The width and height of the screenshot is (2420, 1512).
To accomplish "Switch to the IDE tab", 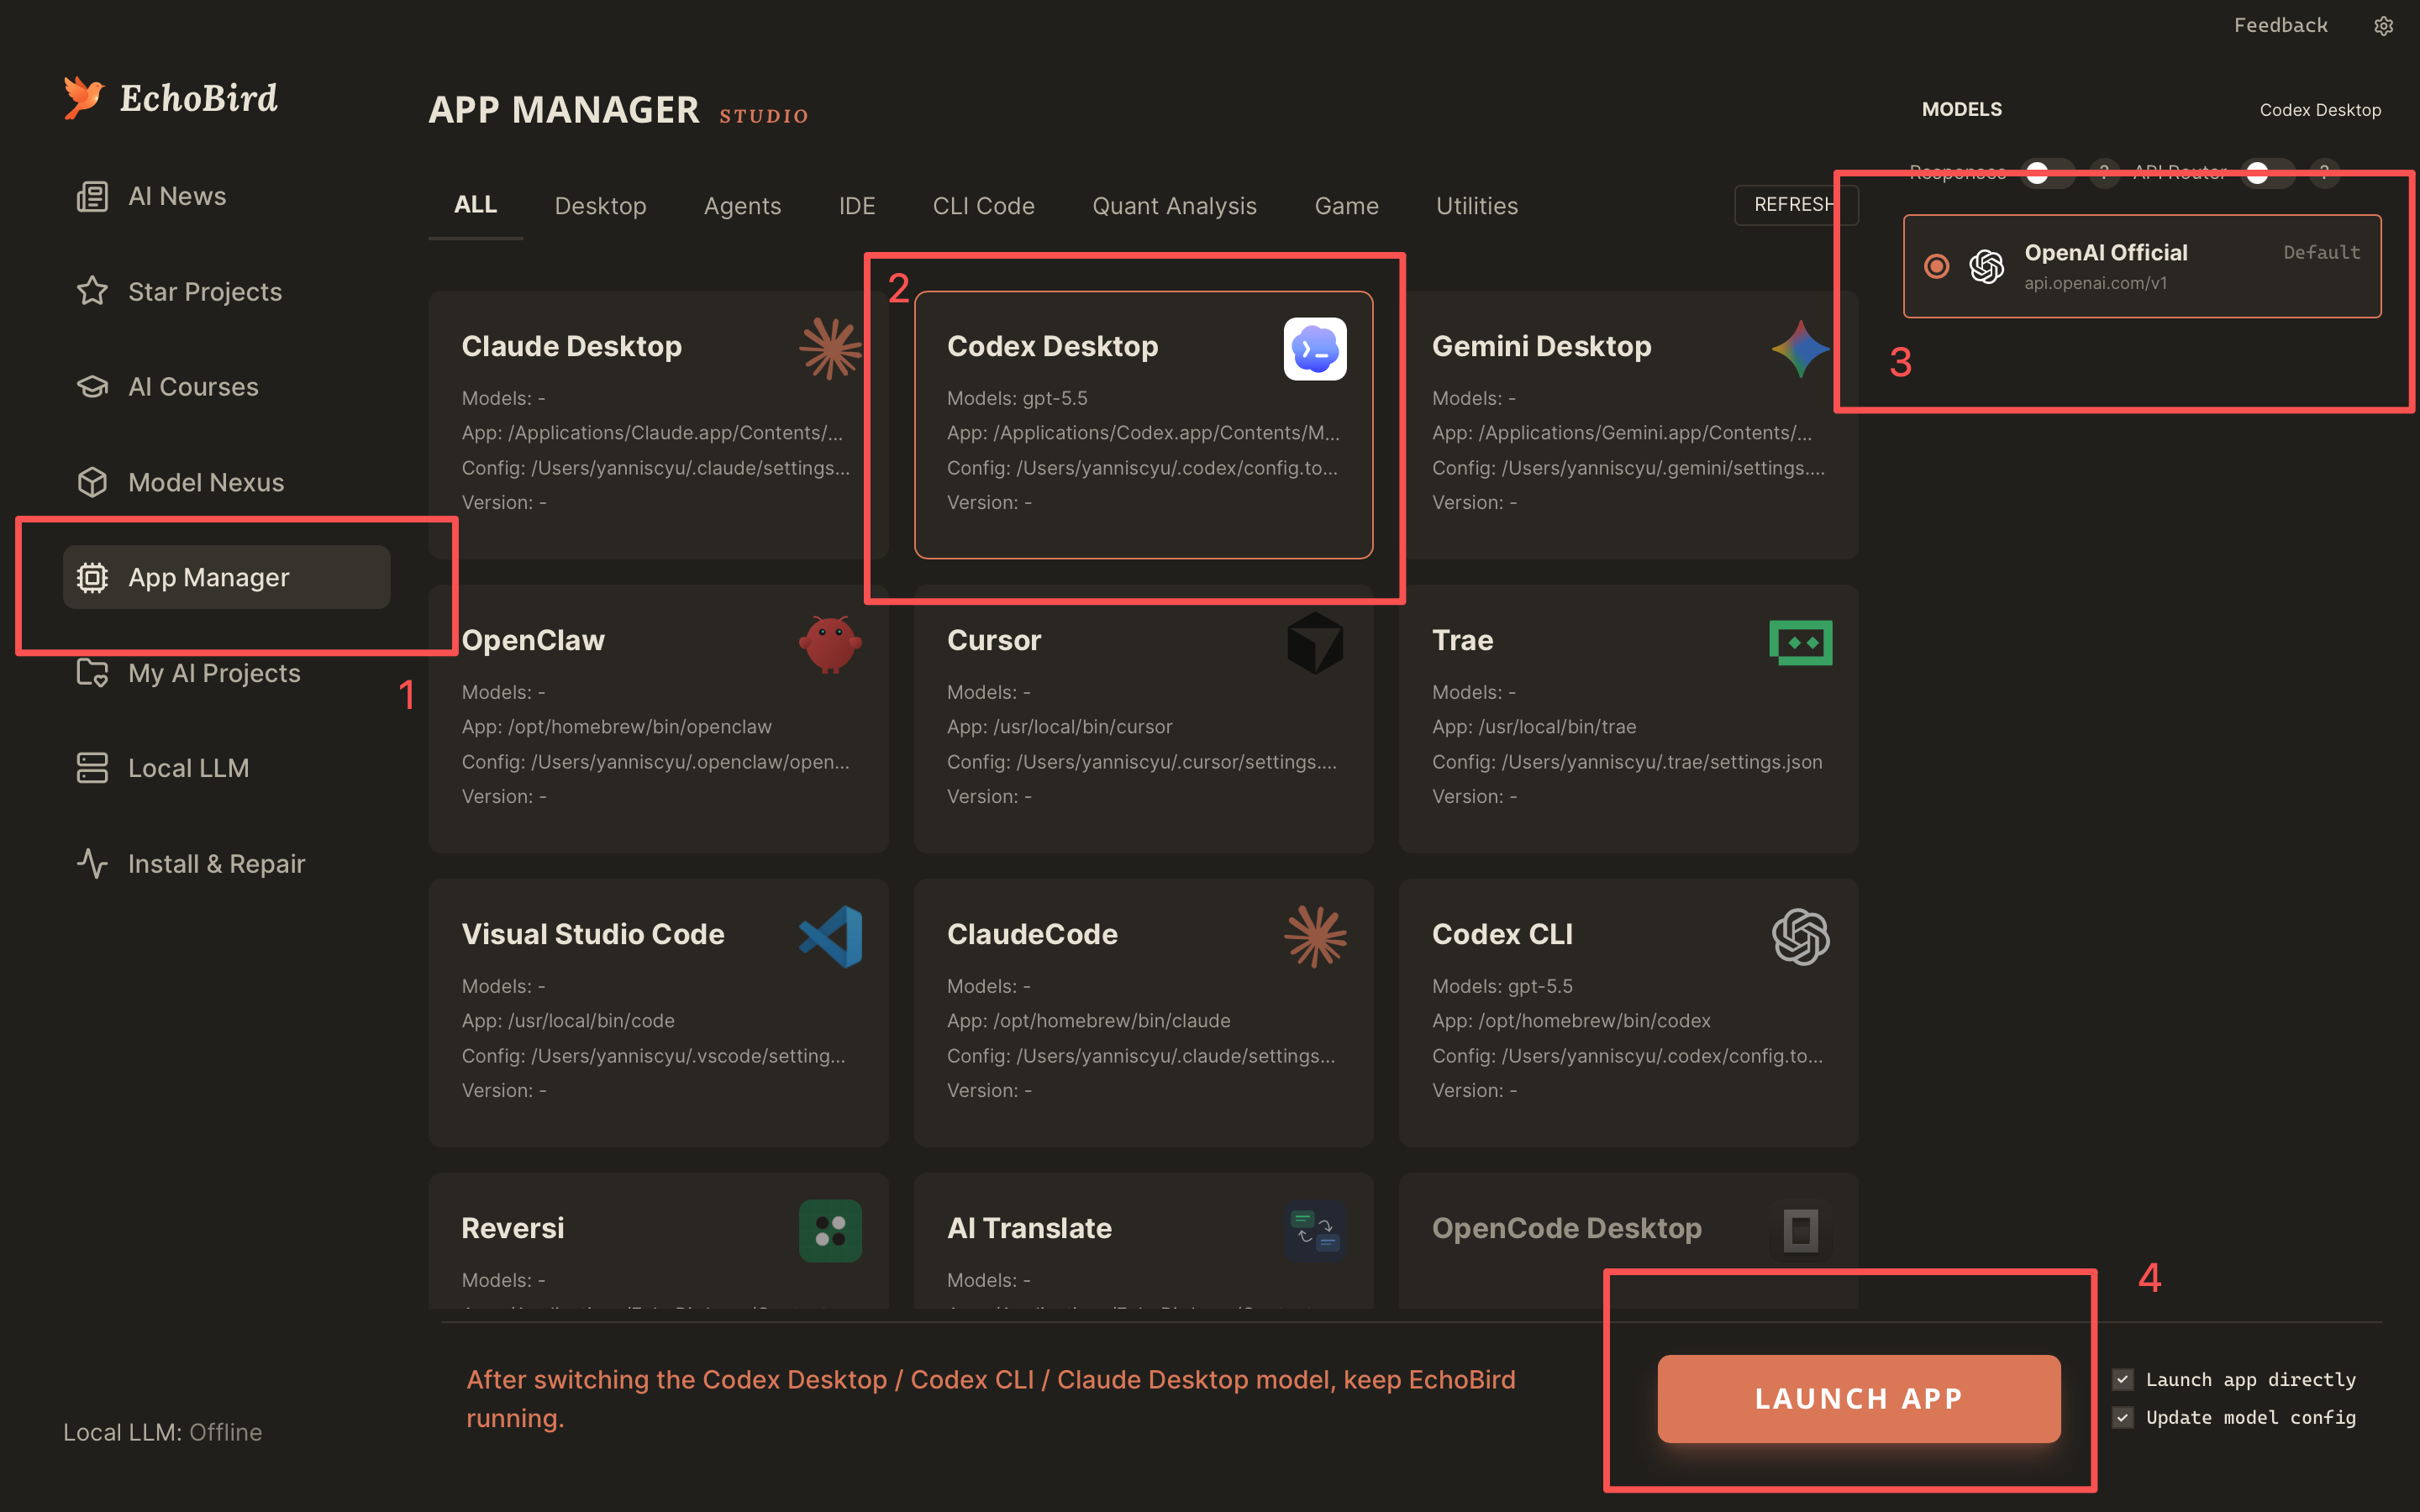I will tap(857, 206).
